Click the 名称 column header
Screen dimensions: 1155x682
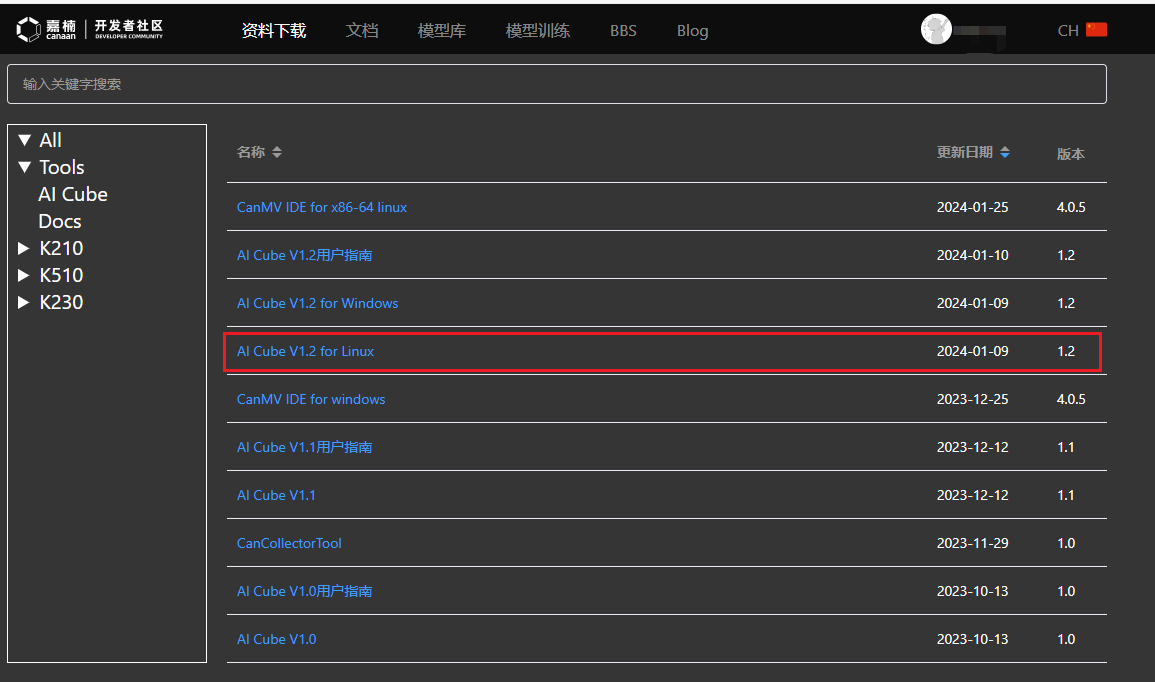pos(250,152)
